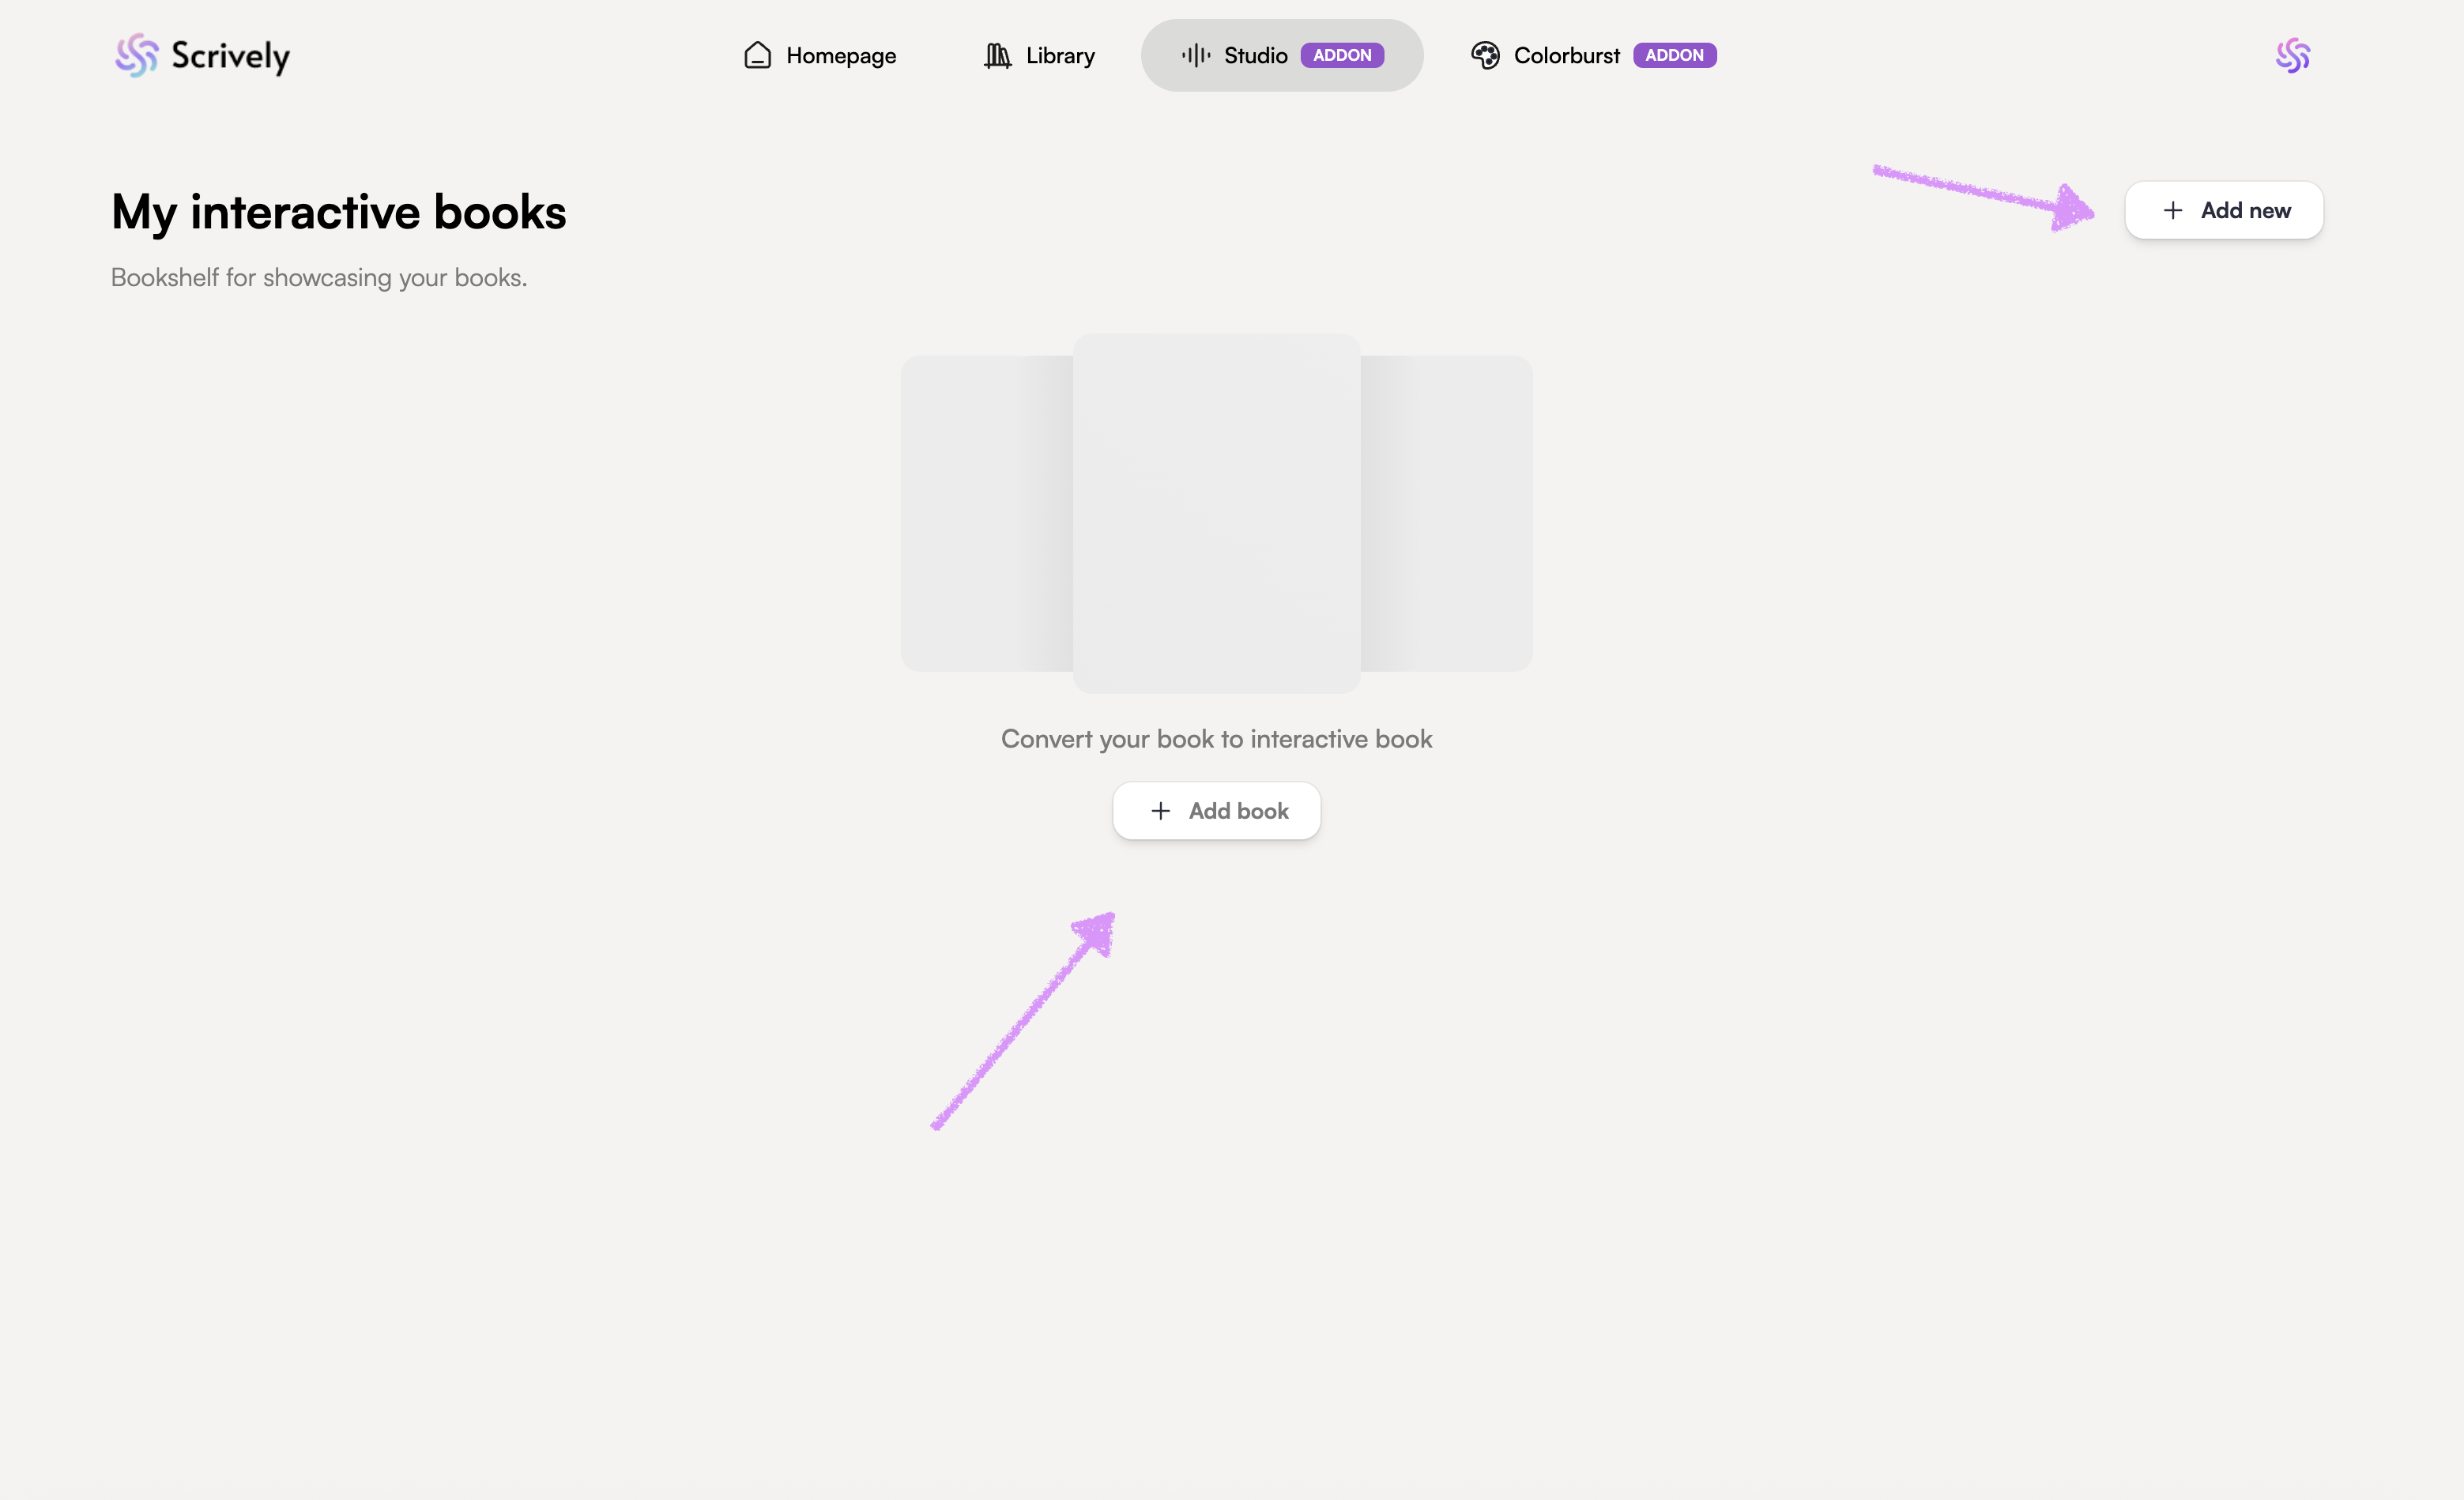Click the plus icon in Add book
The width and height of the screenshot is (2464, 1500).
pos(1160,811)
